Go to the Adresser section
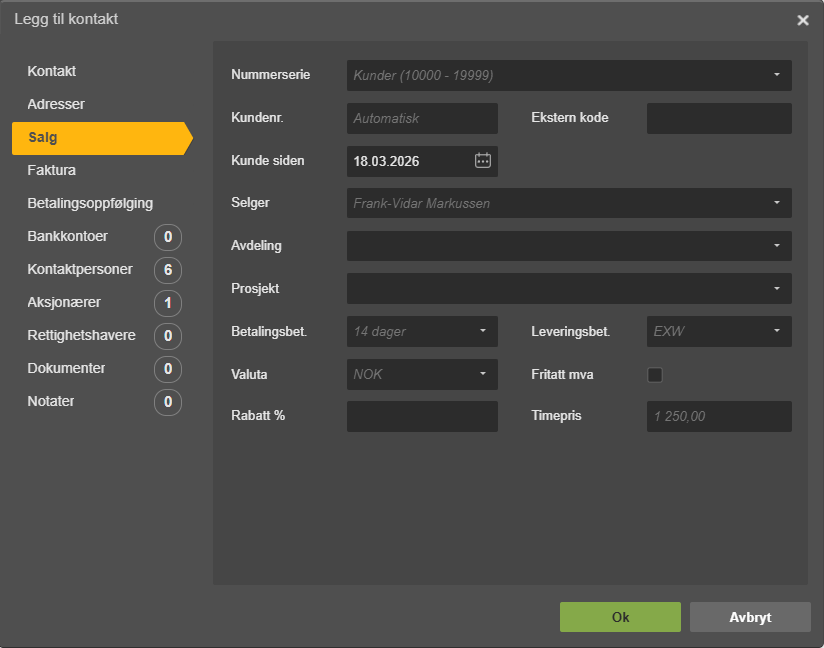Viewport: 824px width, 648px height. (x=56, y=104)
